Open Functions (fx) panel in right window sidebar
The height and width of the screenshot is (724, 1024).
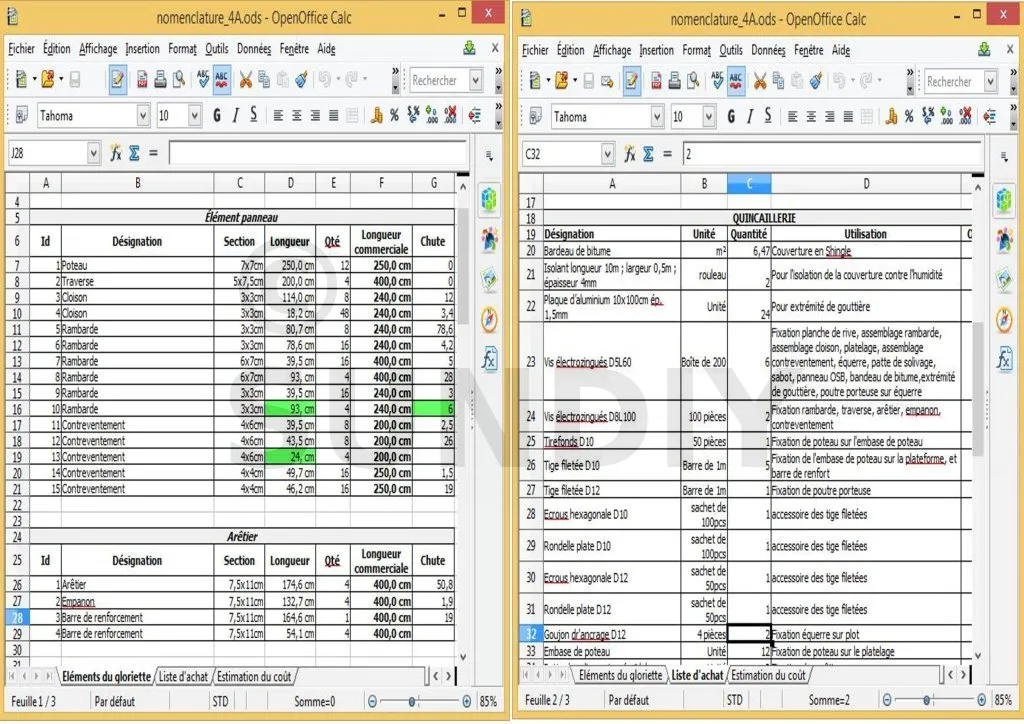coord(1003,360)
